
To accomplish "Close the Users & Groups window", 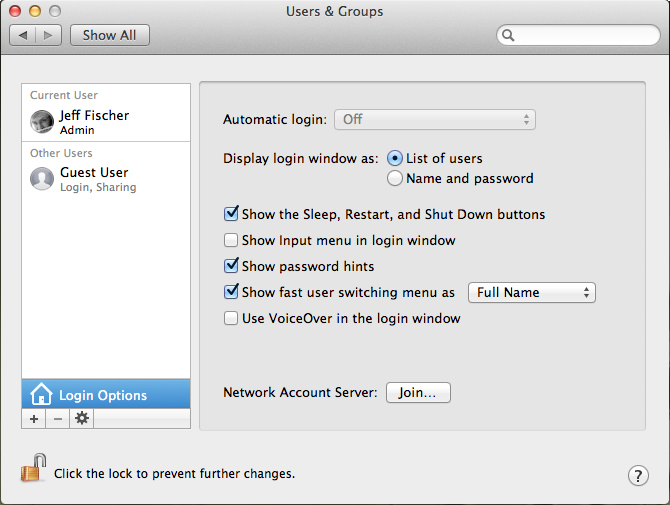I will coord(15,11).
